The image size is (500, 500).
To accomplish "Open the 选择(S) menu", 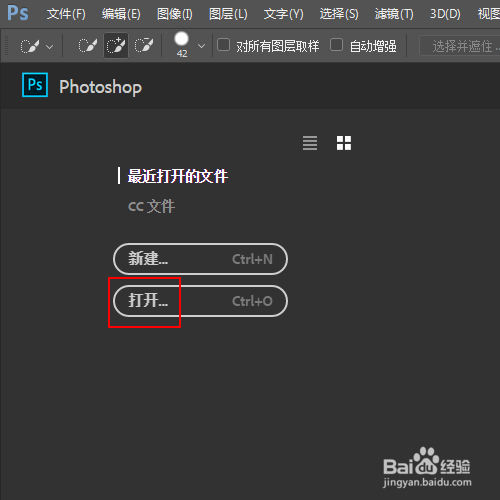I will [x=339, y=14].
